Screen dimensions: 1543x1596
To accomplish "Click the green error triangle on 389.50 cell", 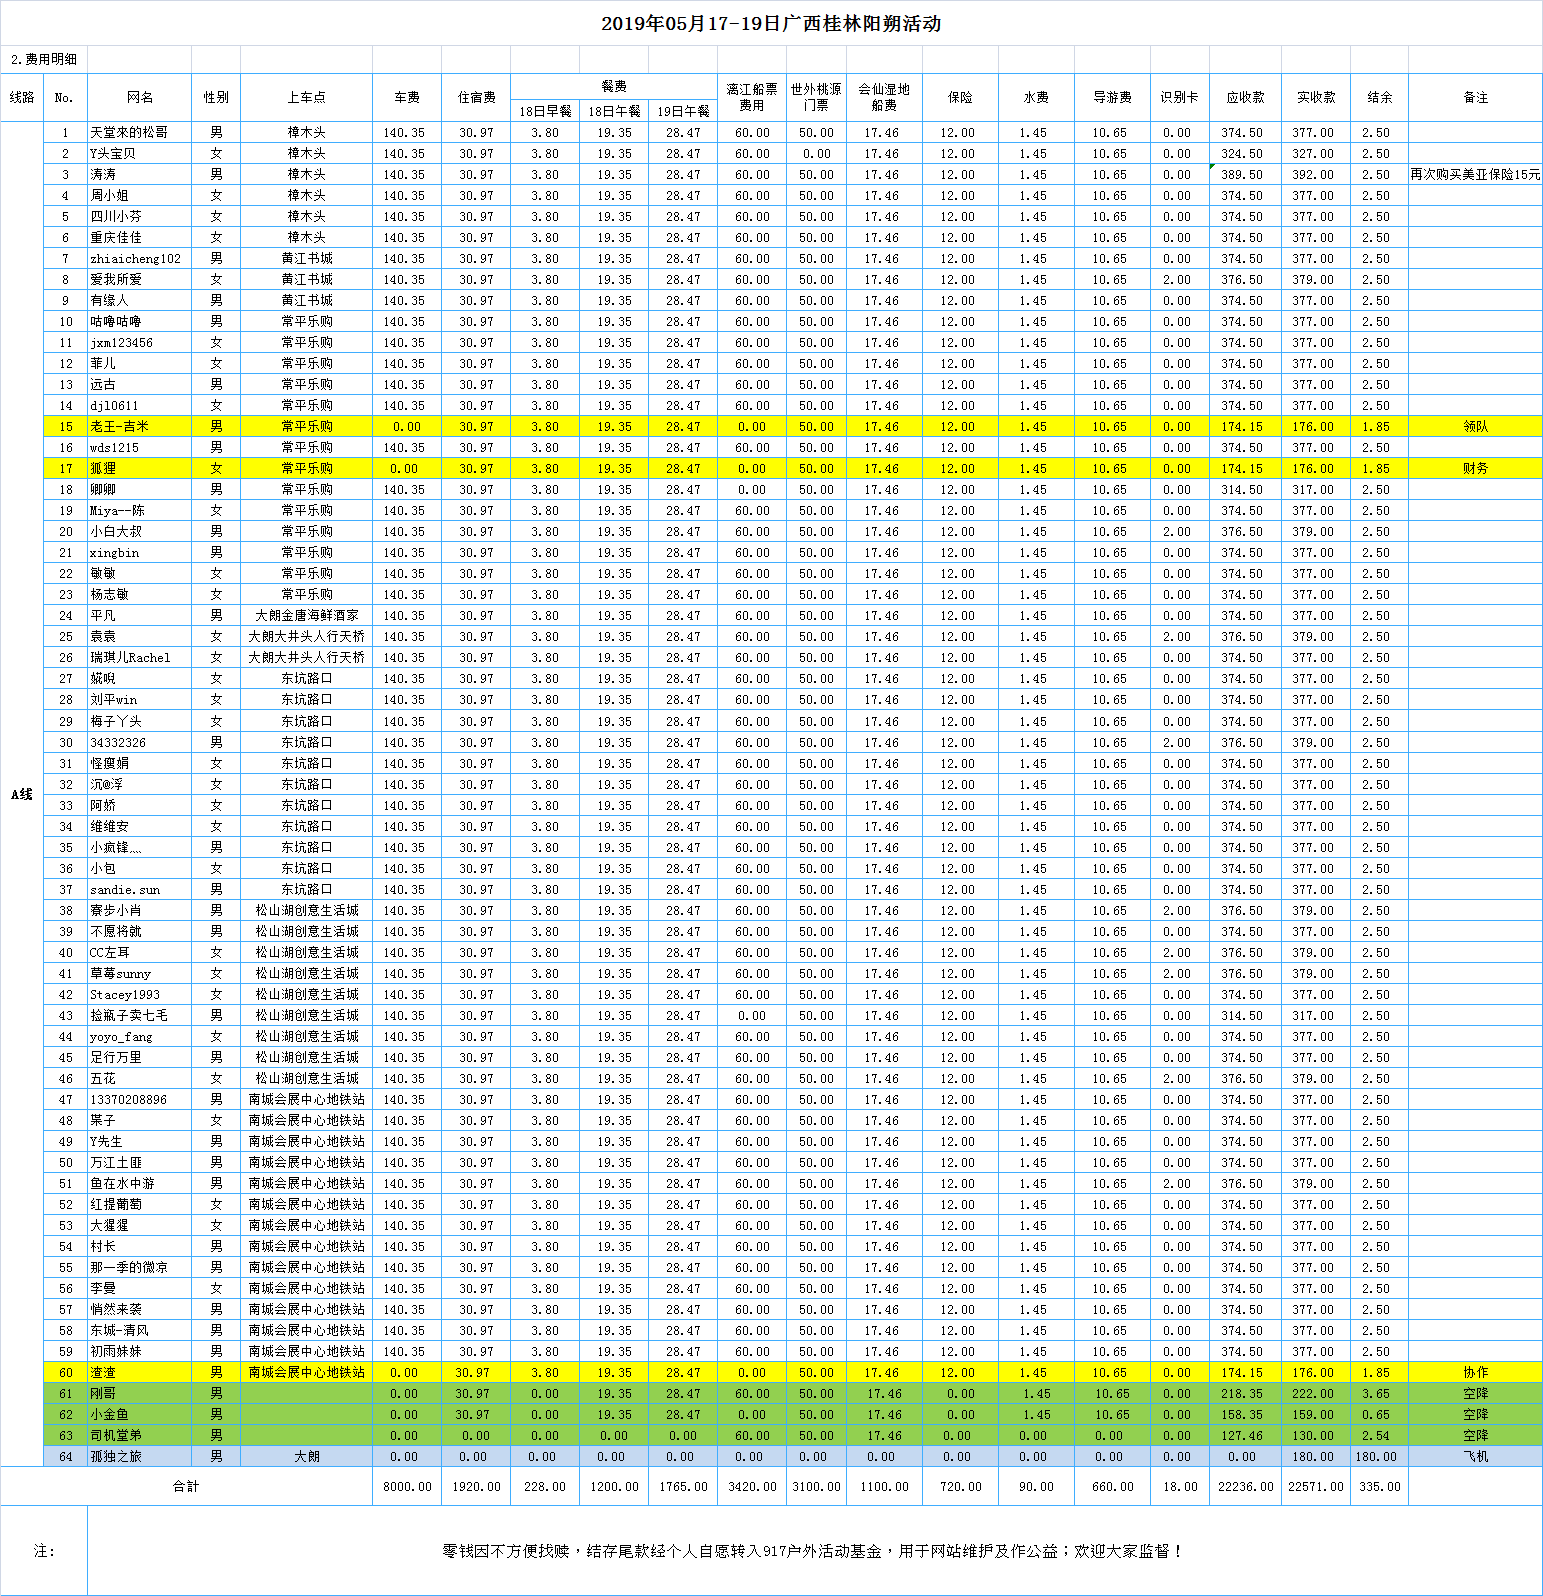I will 1213,167.
